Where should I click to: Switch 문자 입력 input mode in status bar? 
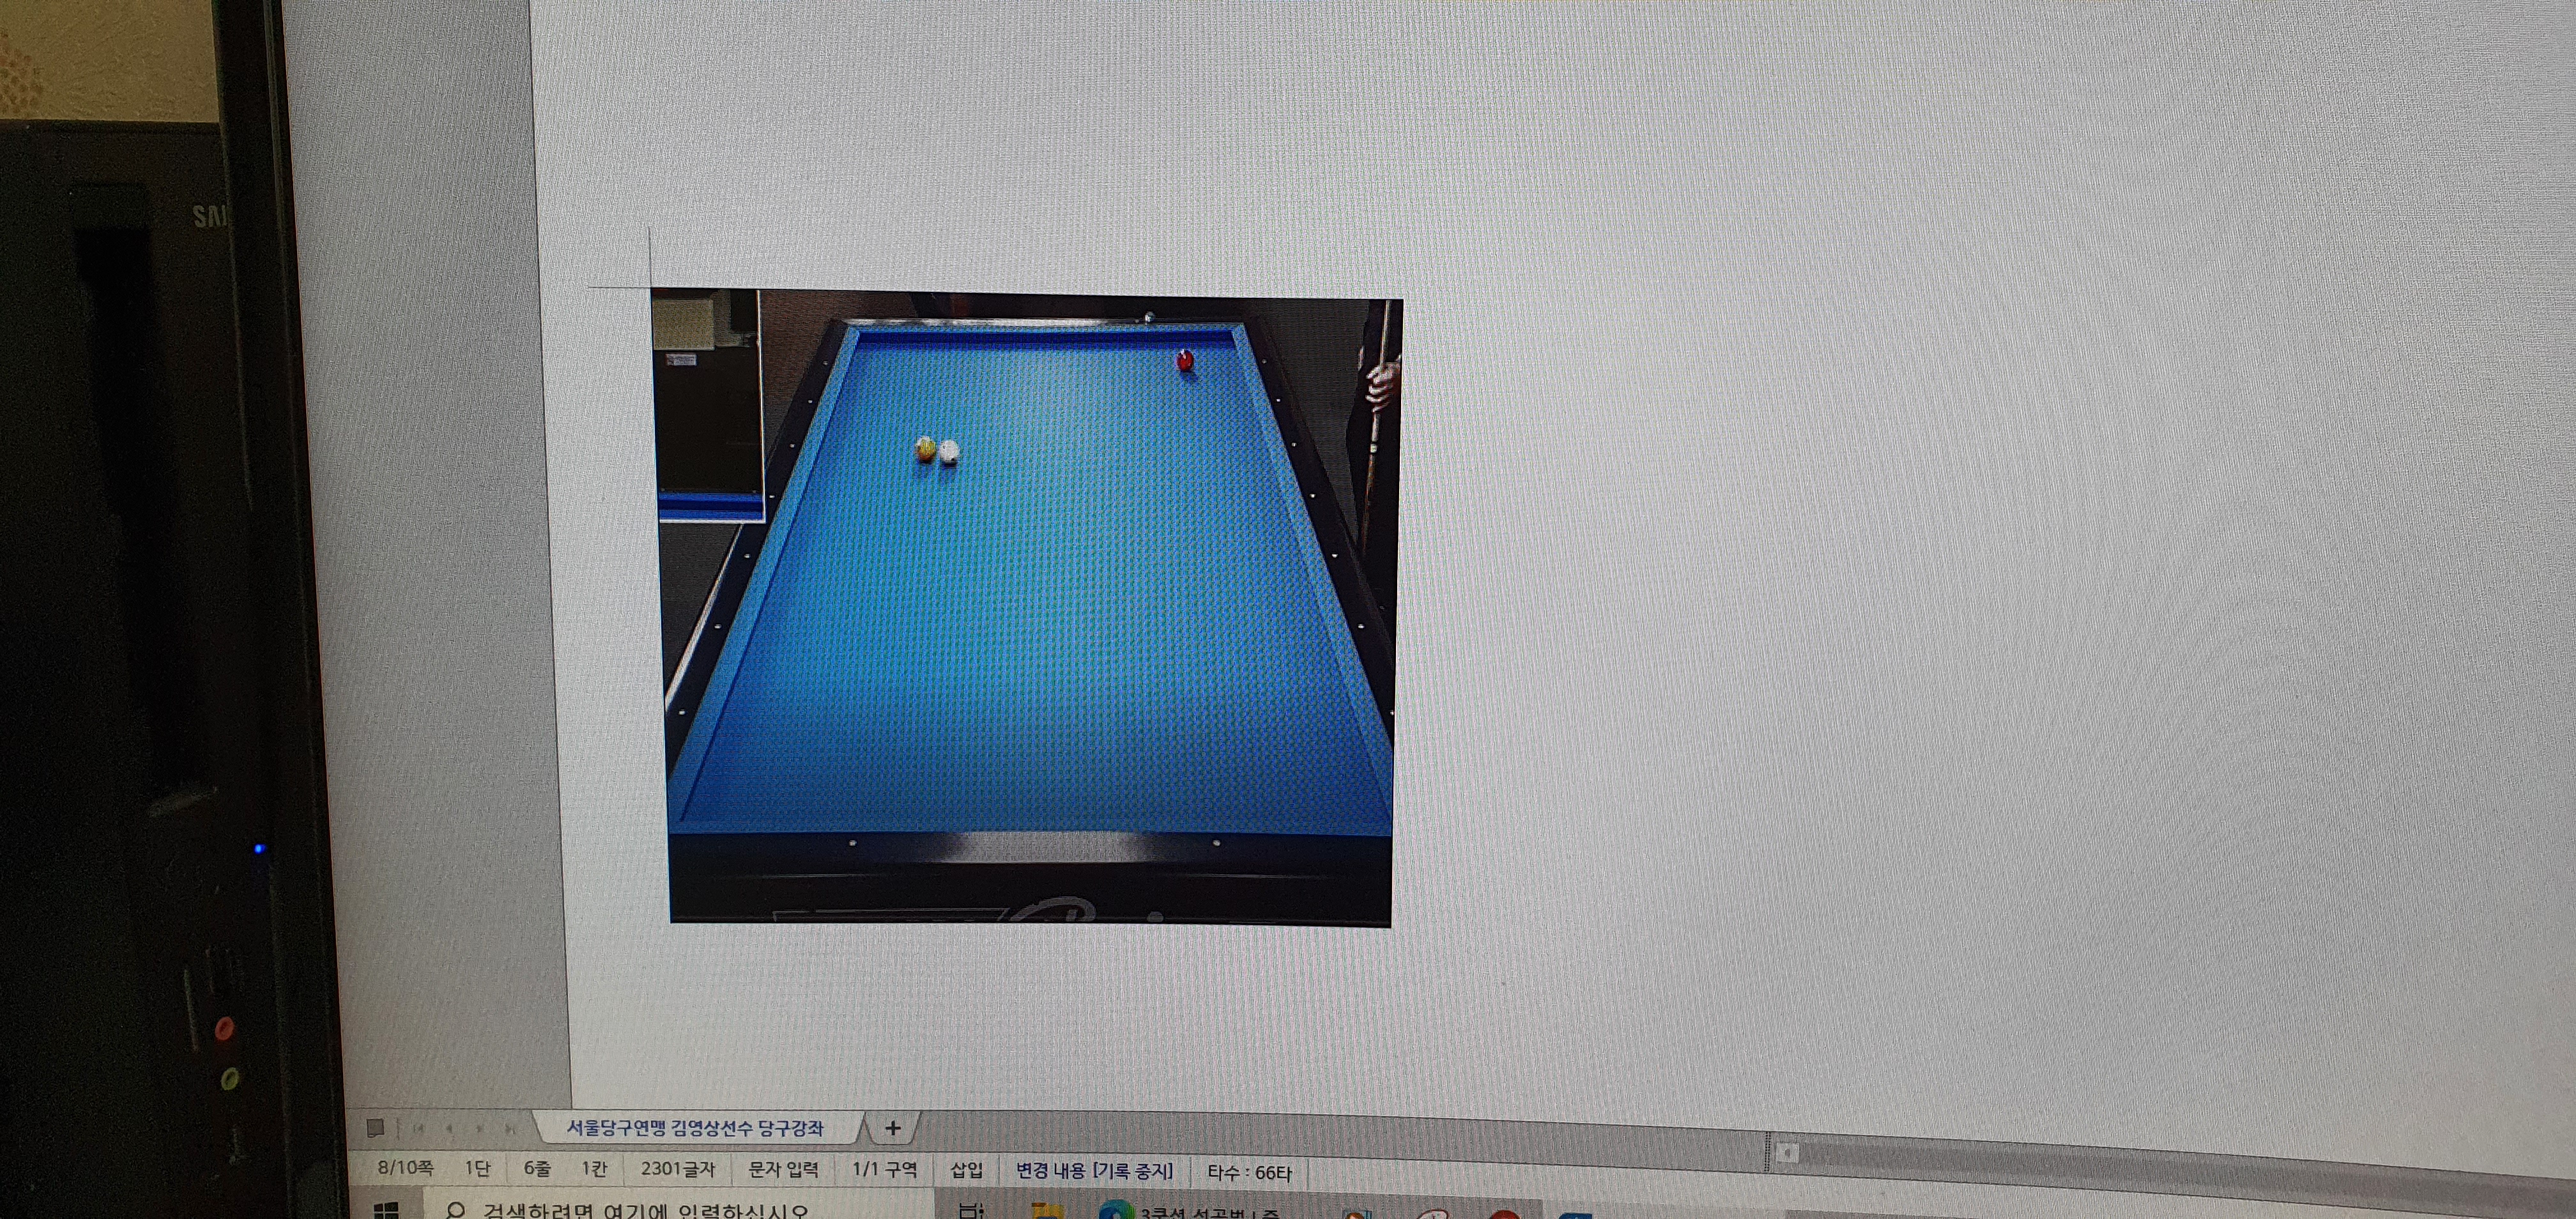[x=783, y=1169]
